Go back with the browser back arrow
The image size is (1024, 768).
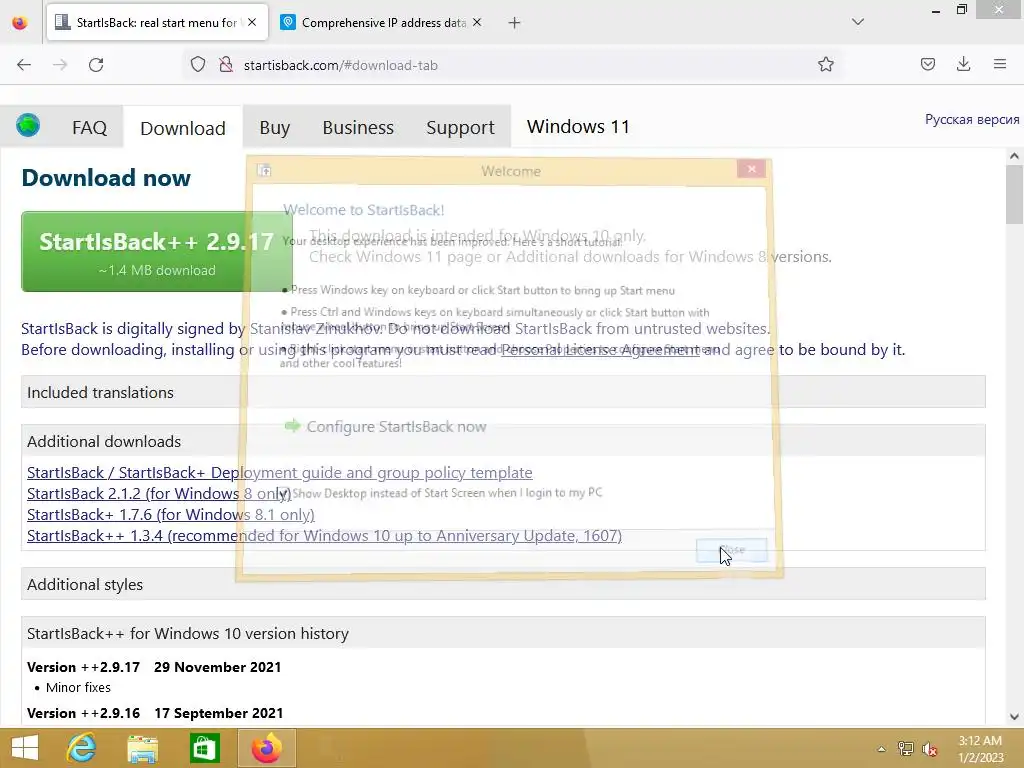(24, 65)
